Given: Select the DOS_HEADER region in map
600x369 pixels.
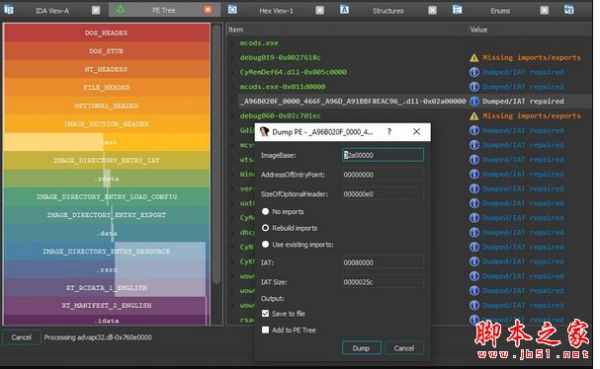Looking at the screenshot, I should 106,33.
